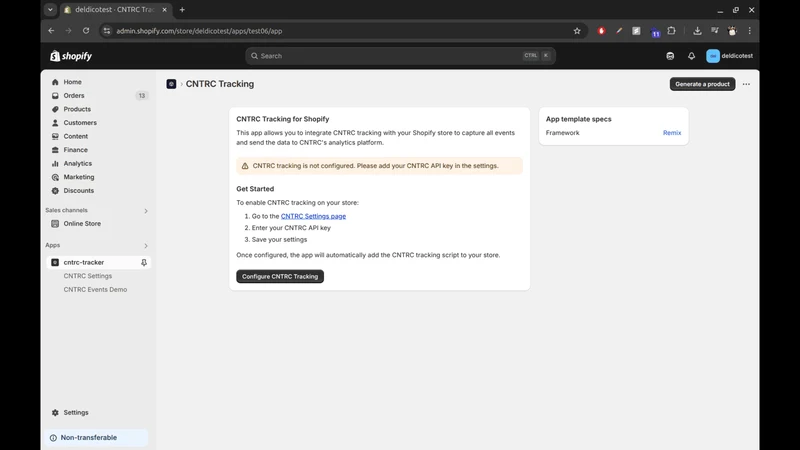Go to Customers page

click(x=80, y=122)
